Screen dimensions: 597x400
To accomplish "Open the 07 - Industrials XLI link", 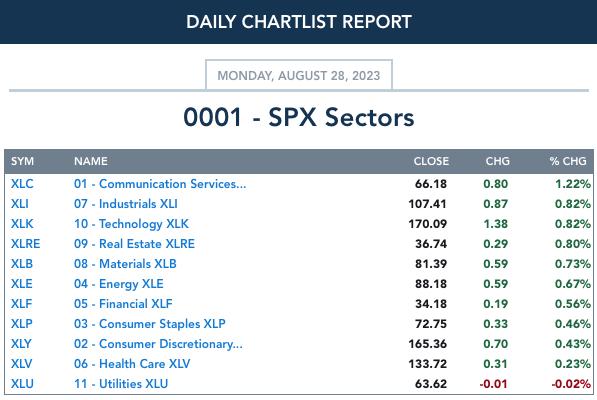I will [126, 204].
